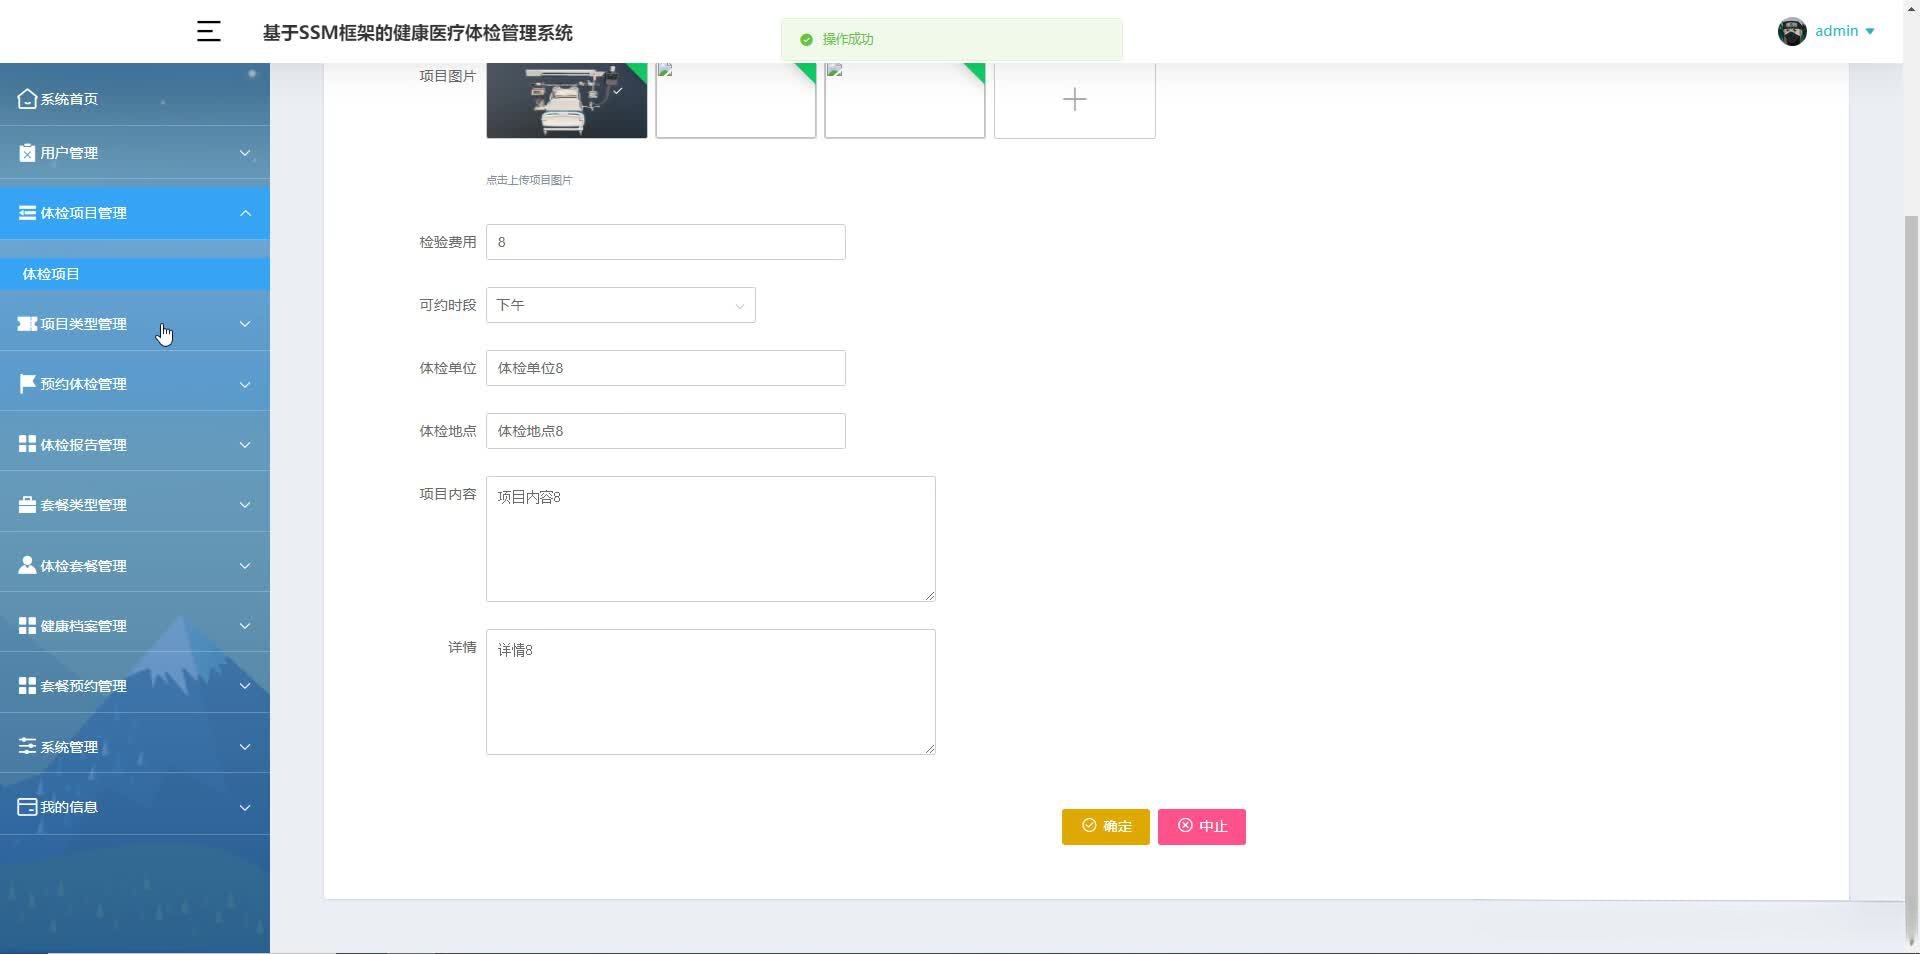
Task: Open the 系统管理 sidebar menu
Action: click(x=135, y=747)
